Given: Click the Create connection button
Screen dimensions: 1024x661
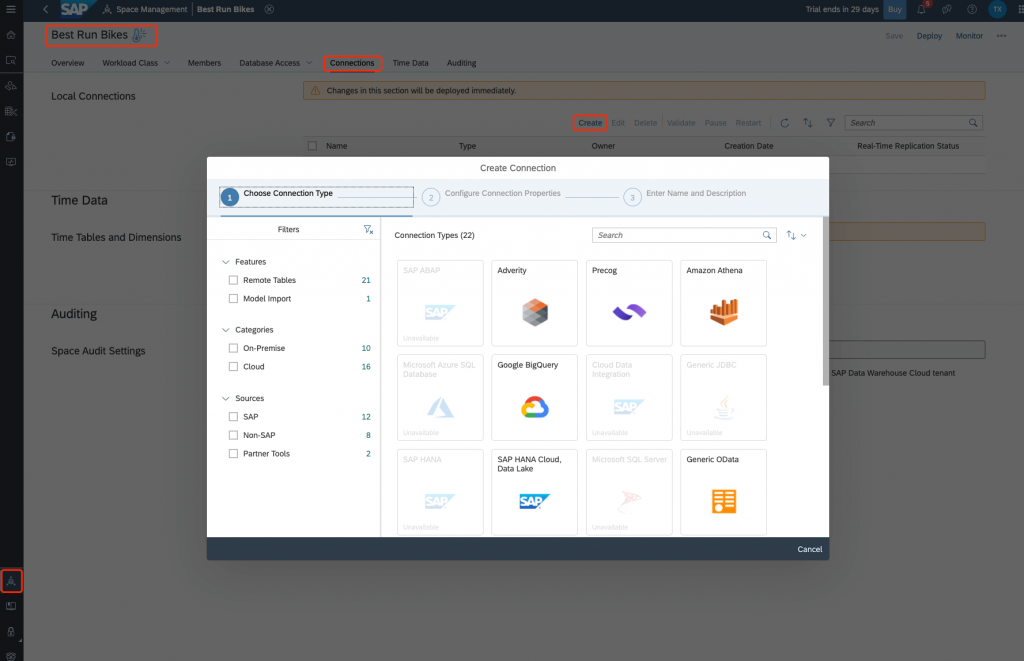Looking at the screenshot, I should coord(590,123).
